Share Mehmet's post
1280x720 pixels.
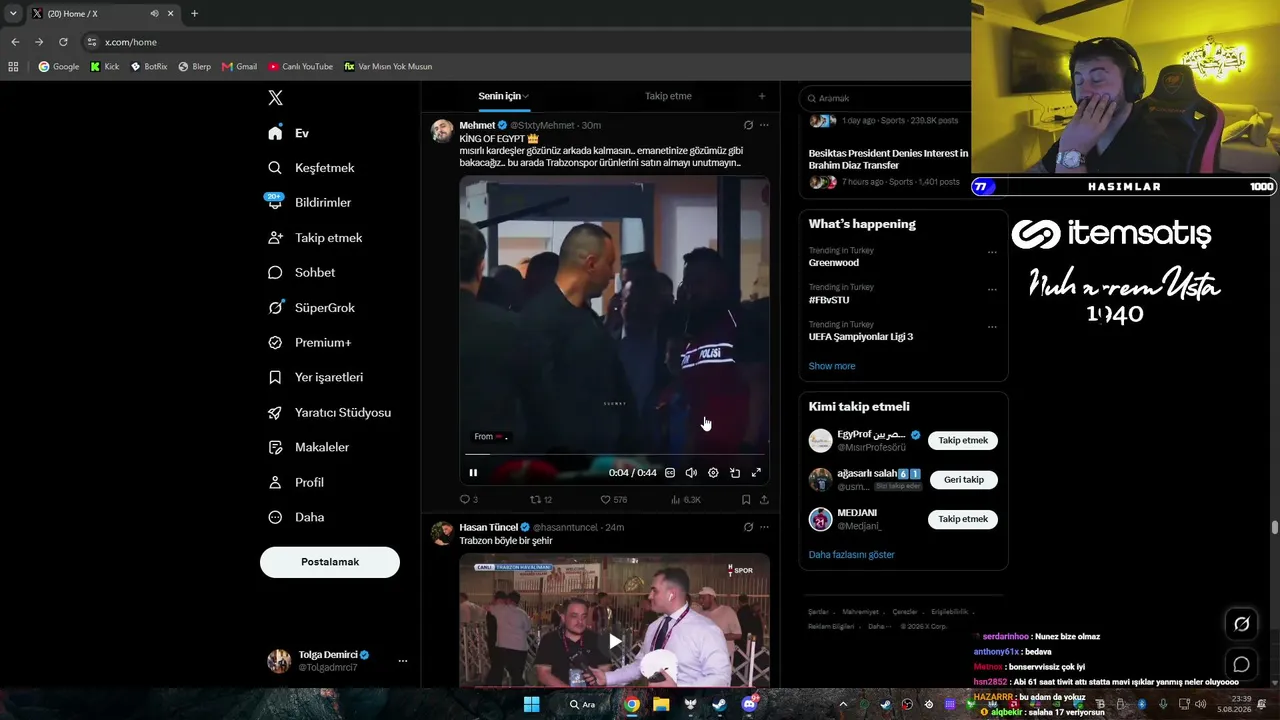point(764,499)
